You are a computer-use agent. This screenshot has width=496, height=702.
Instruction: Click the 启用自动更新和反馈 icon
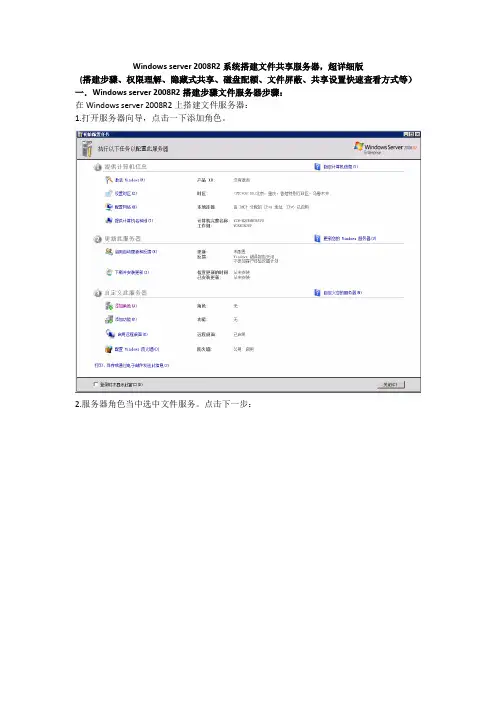pyautogui.click(x=109, y=252)
